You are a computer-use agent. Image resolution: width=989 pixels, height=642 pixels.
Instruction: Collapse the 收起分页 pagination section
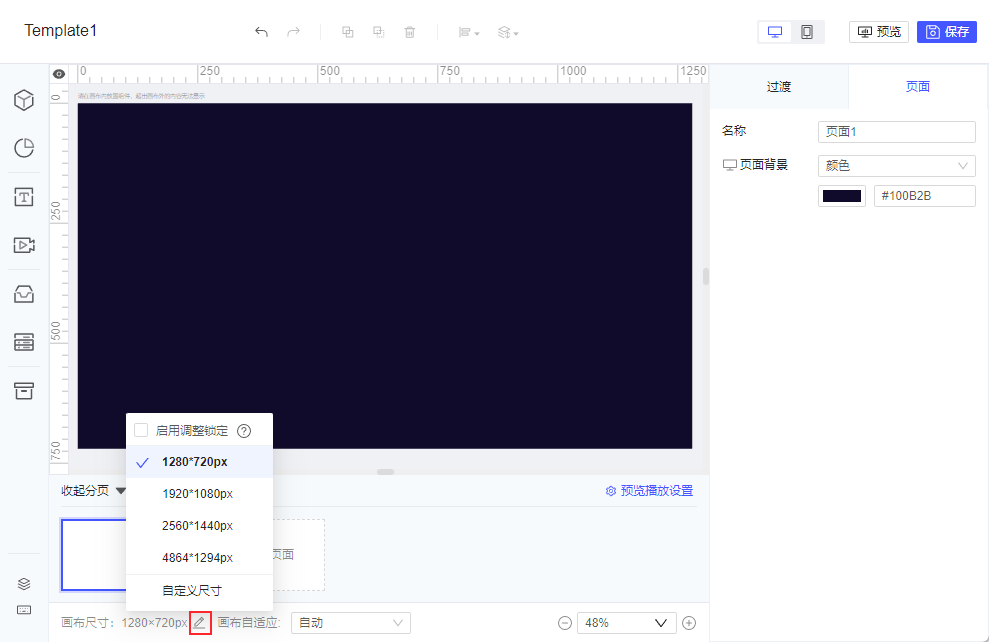click(x=93, y=491)
